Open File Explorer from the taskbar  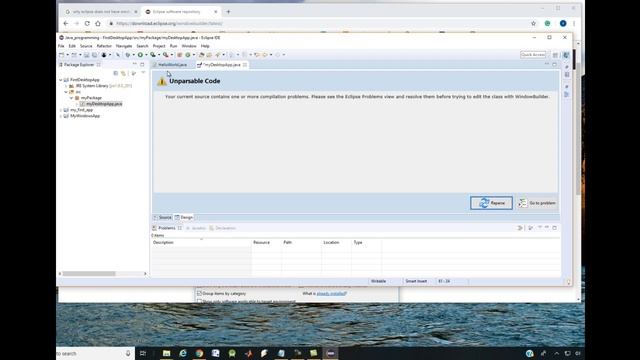(167, 353)
